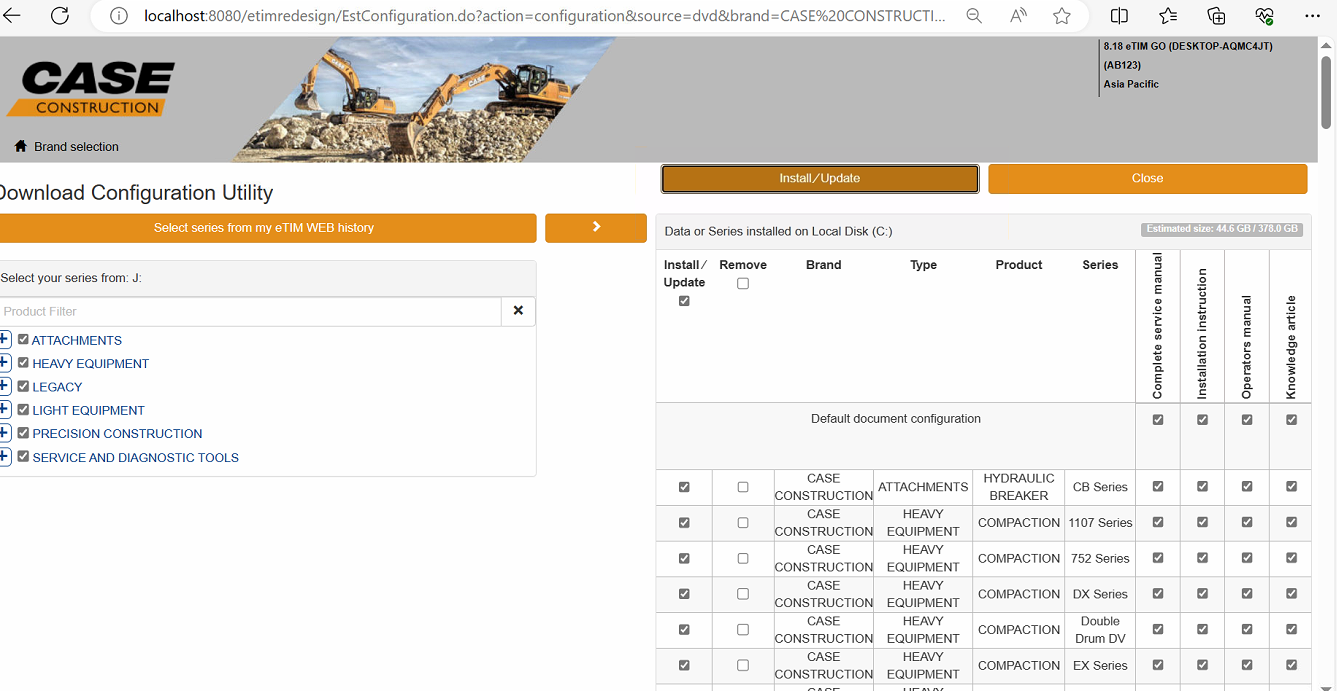Click the Estimated size 44.6 GB indicator

(x=1222, y=229)
